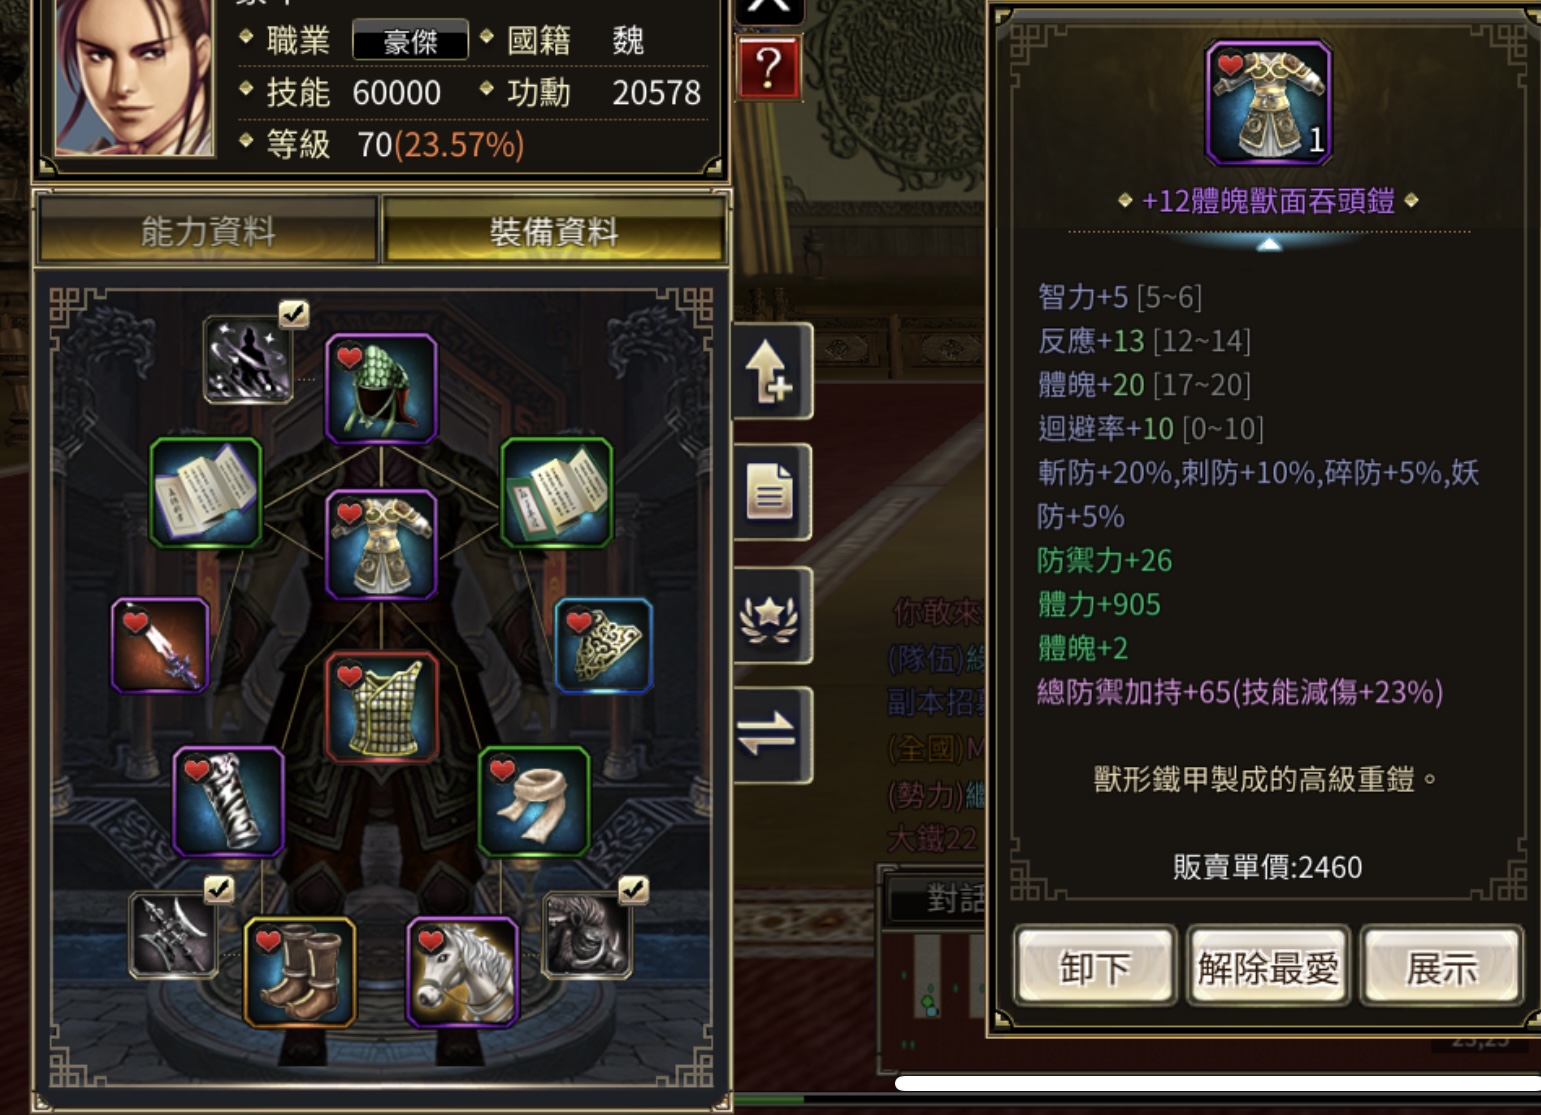Toggle checkbox on the dark beast slot

click(x=633, y=888)
